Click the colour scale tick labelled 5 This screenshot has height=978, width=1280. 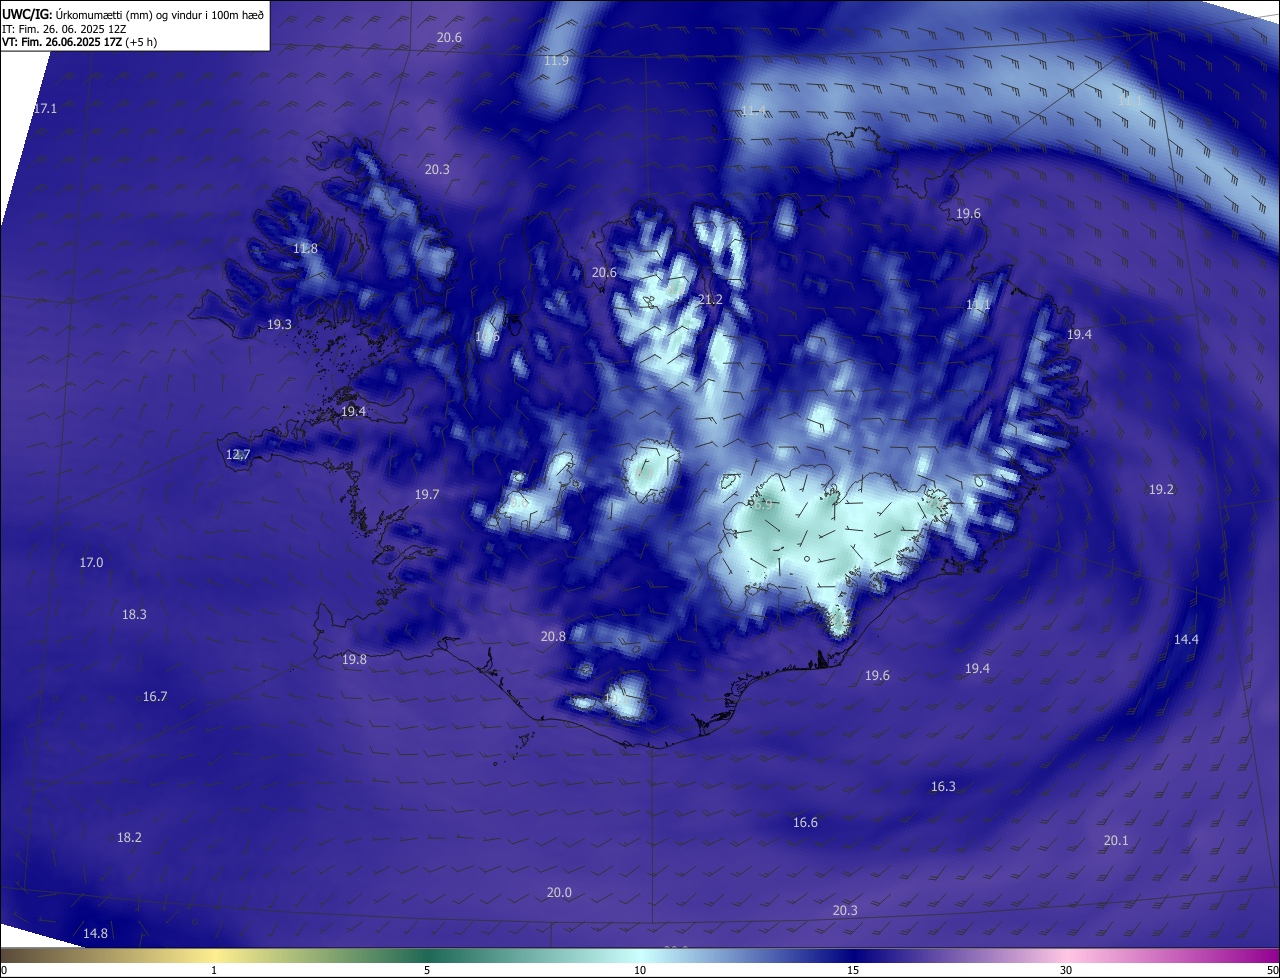click(x=427, y=970)
